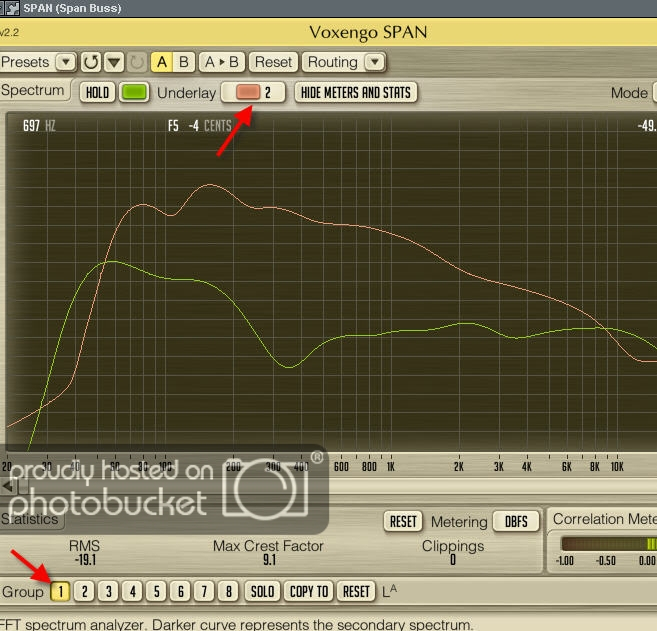
Task: Select Group 7 button
Action: [x=204, y=592]
